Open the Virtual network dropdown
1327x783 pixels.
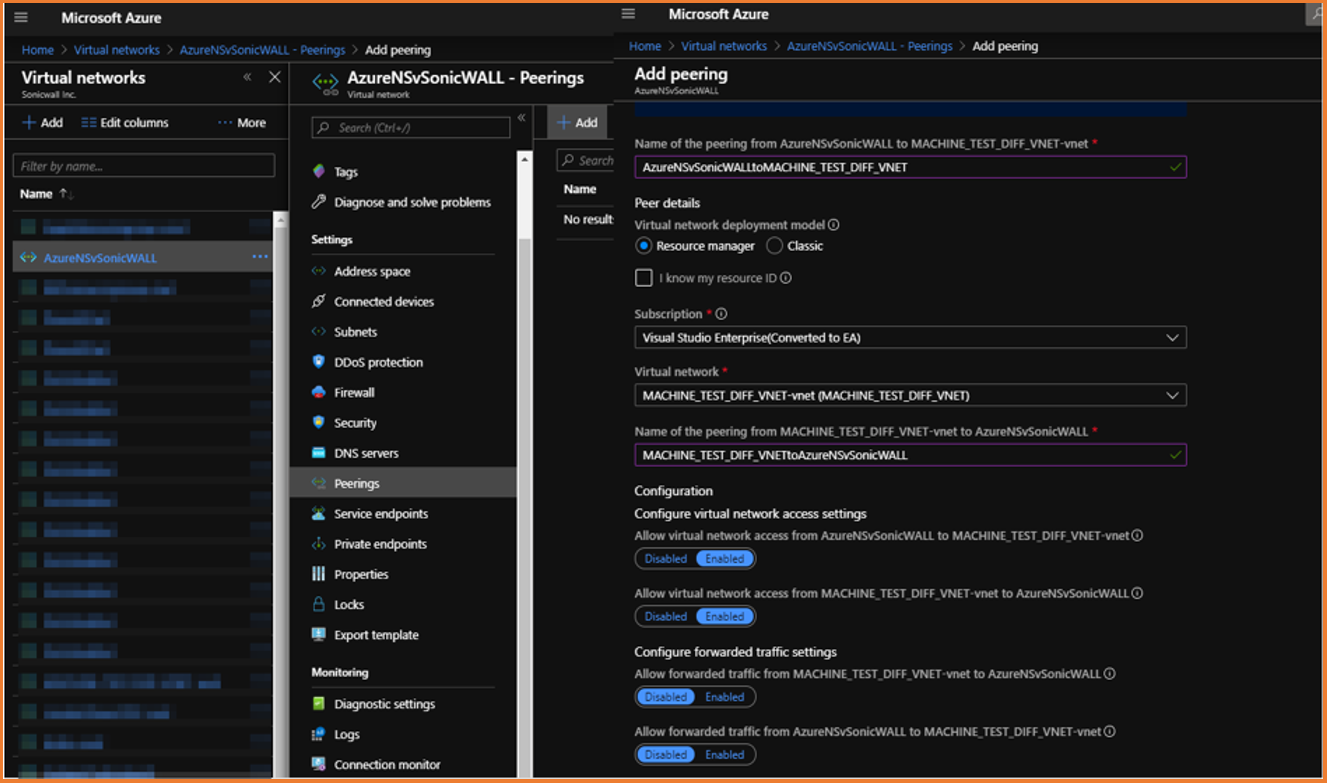pos(910,395)
